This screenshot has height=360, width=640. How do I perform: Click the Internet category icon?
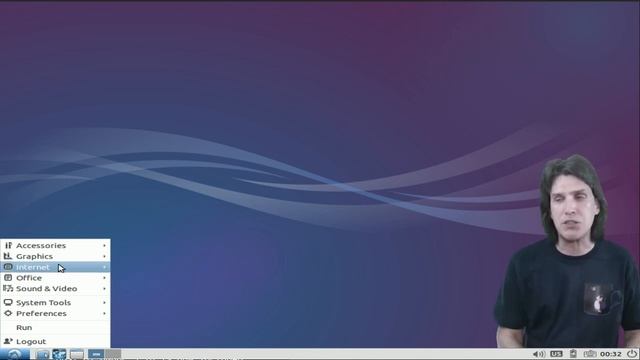pos(8,267)
